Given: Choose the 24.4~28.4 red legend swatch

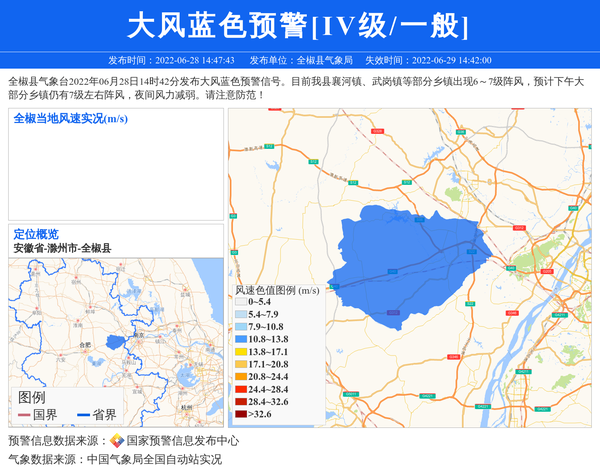Looking at the screenshot, I should 241,389.
